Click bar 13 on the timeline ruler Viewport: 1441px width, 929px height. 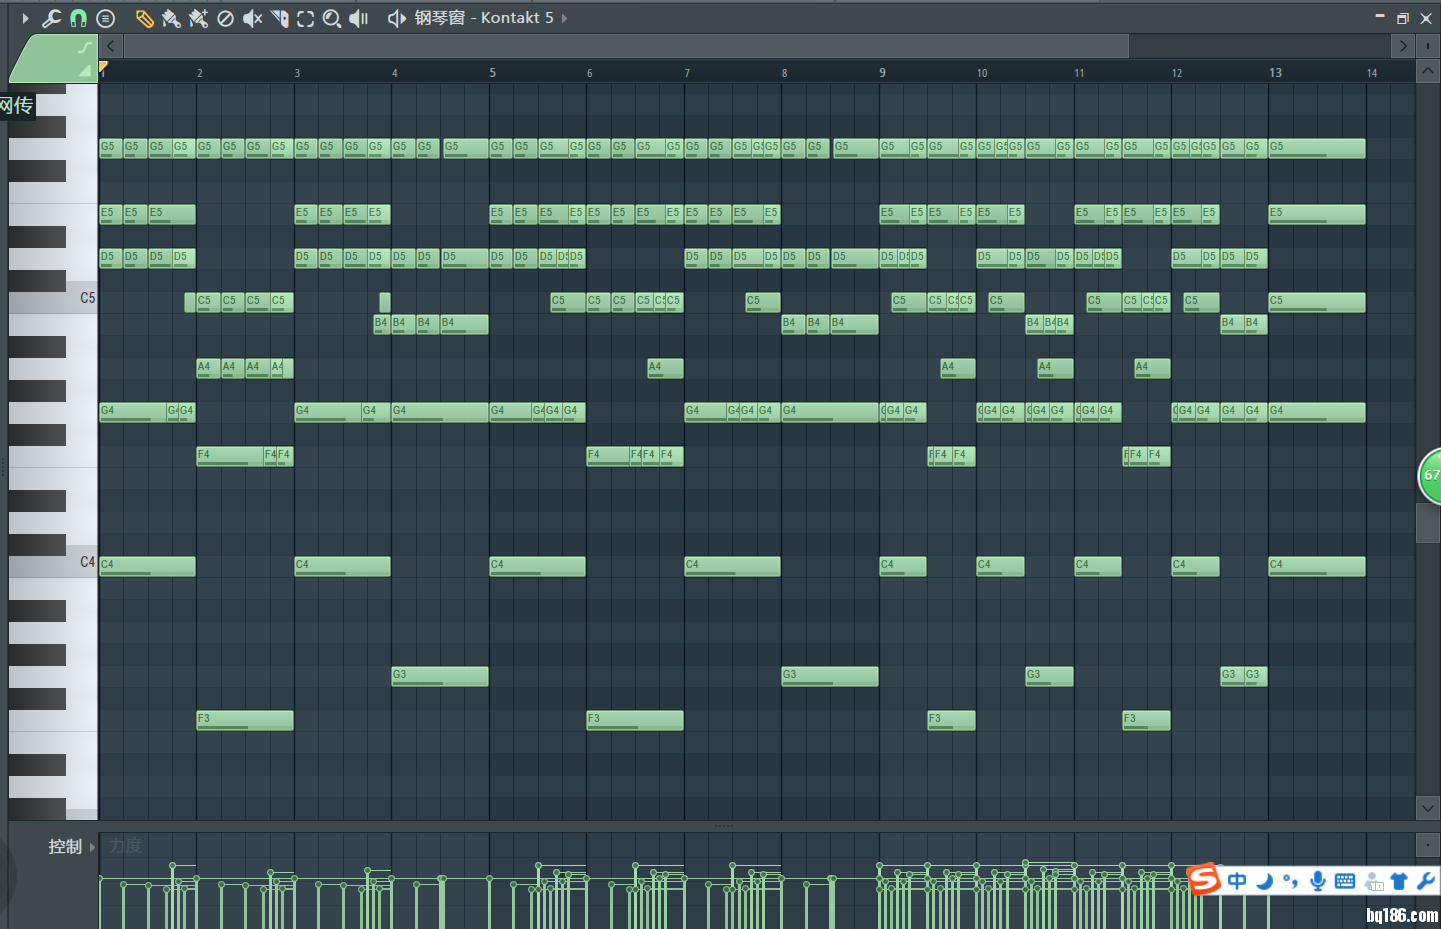pos(1275,73)
